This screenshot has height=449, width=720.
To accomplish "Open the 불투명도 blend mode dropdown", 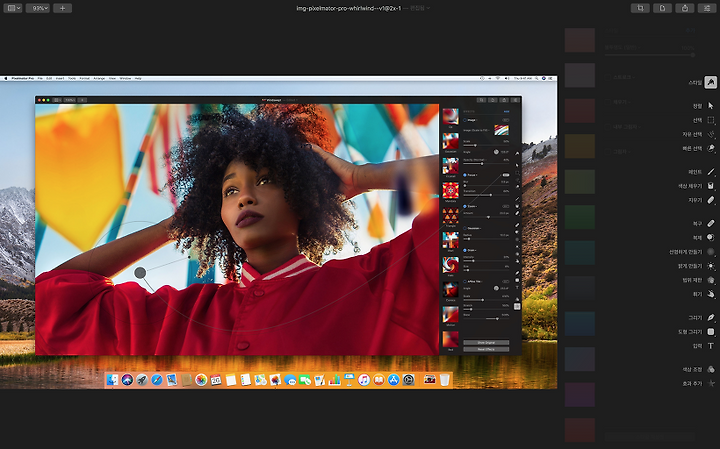I will [x=623, y=47].
